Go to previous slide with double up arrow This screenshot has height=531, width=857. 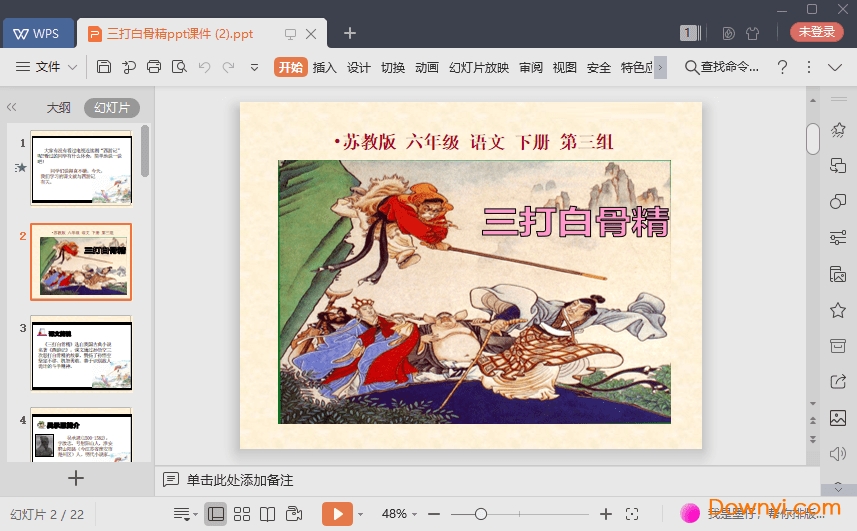click(813, 421)
